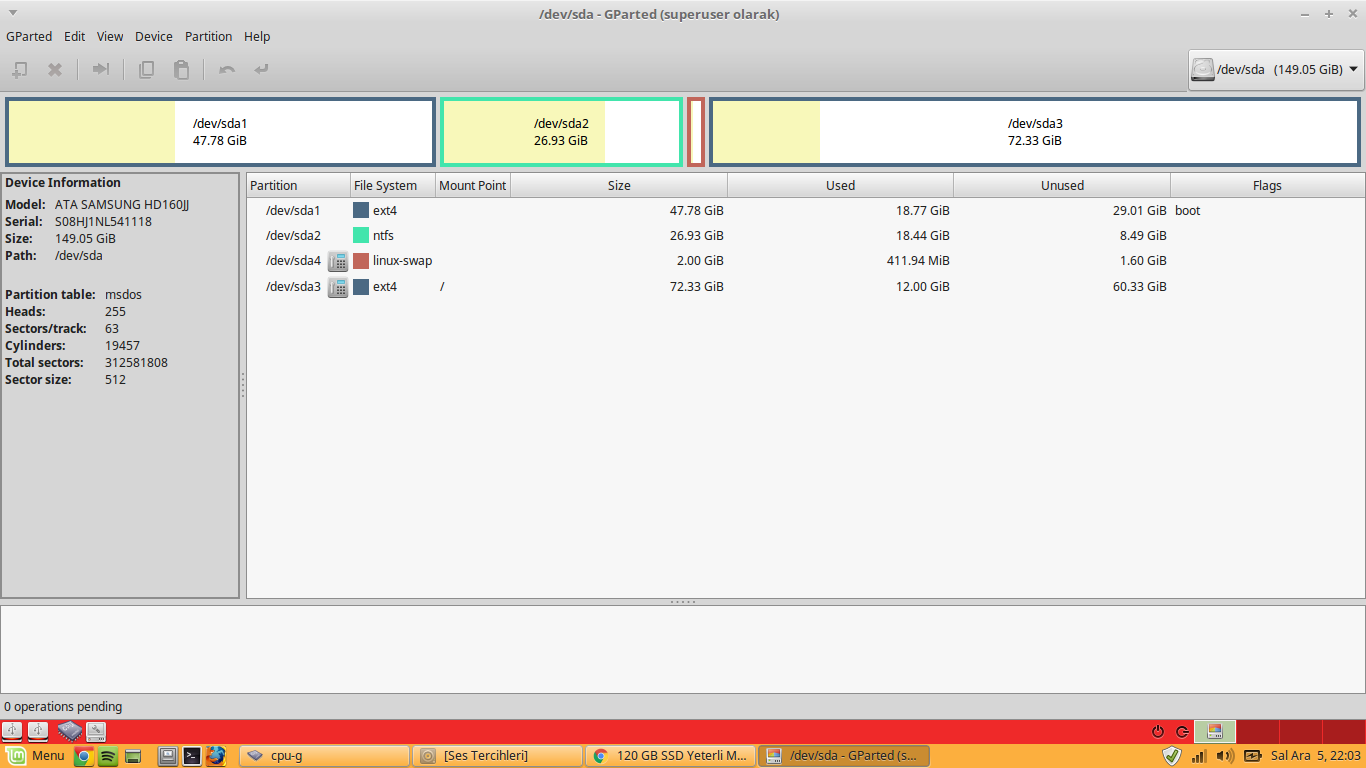The height and width of the screenshot is (768, 1366).
Task: Click the GParted icon in the red panel
Action: 1215,731
